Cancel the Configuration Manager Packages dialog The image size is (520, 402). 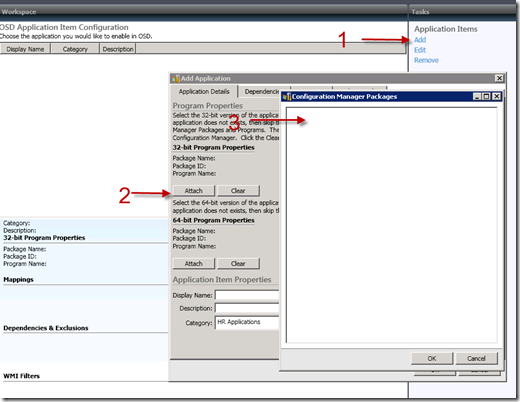tap(476, 358)
